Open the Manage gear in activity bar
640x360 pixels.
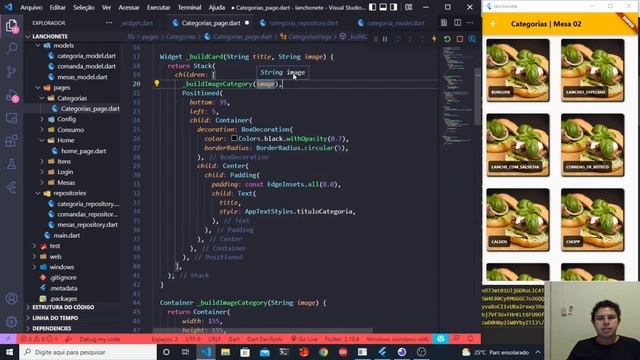(11, 322)
